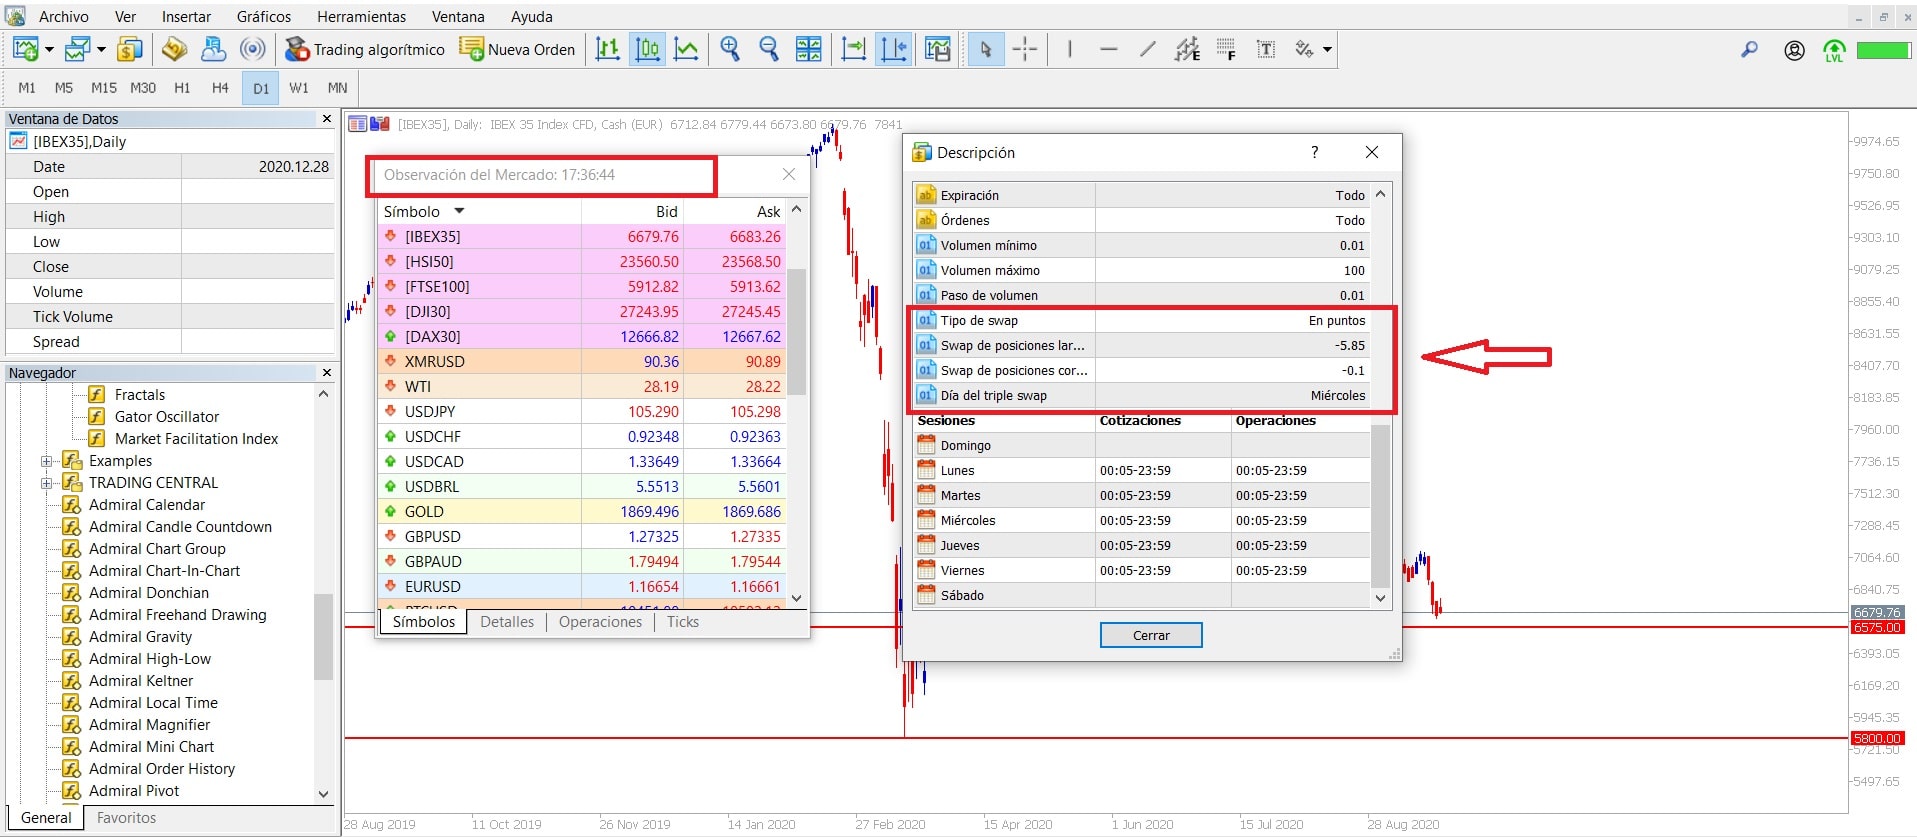Toggle chart shift from right border
1917x837 pixels.
[x=893, y=49]
